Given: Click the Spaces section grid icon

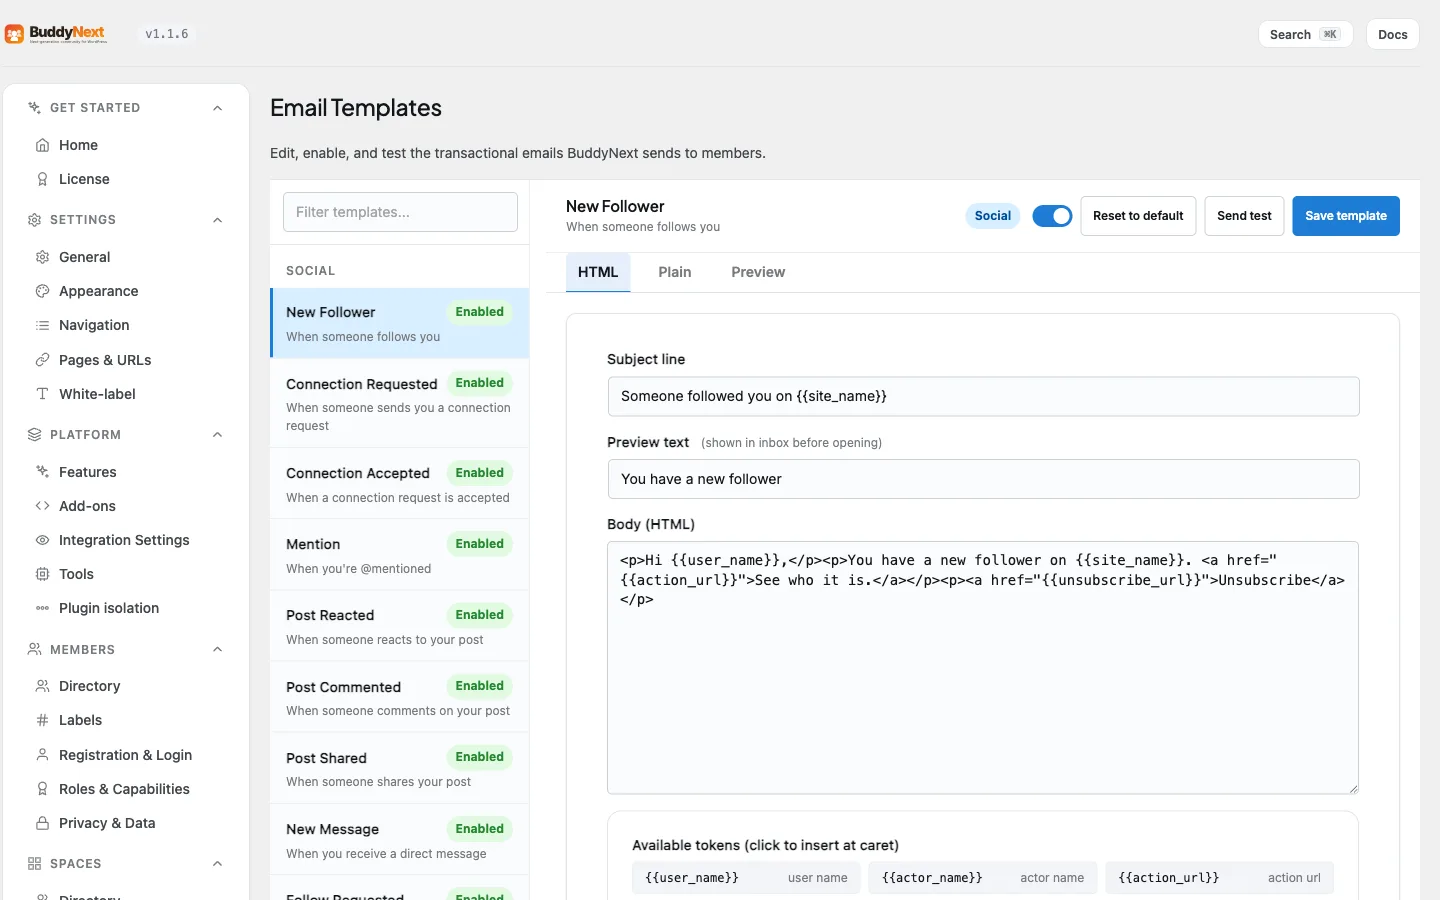Looking at the screenshot, I should (34, 864).
